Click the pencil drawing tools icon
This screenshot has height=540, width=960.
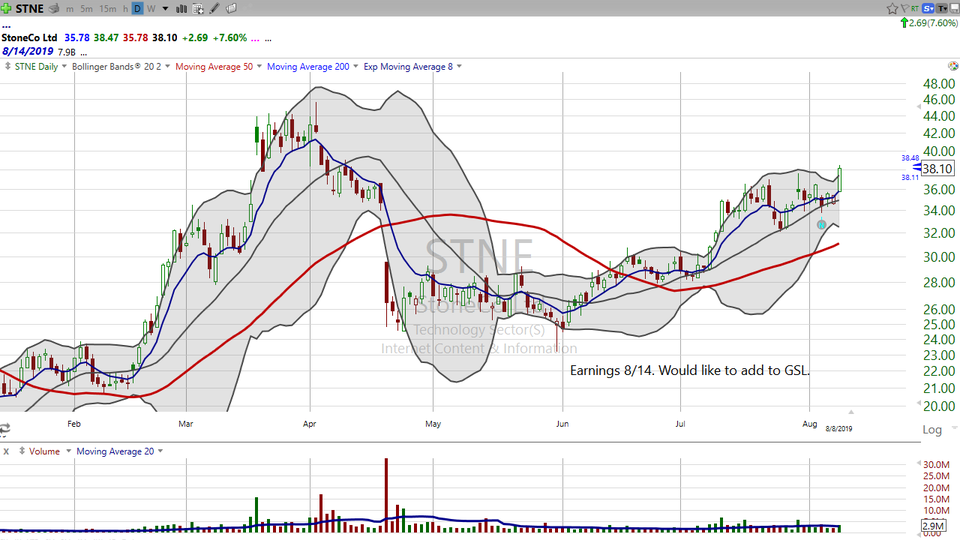[214, 8]
